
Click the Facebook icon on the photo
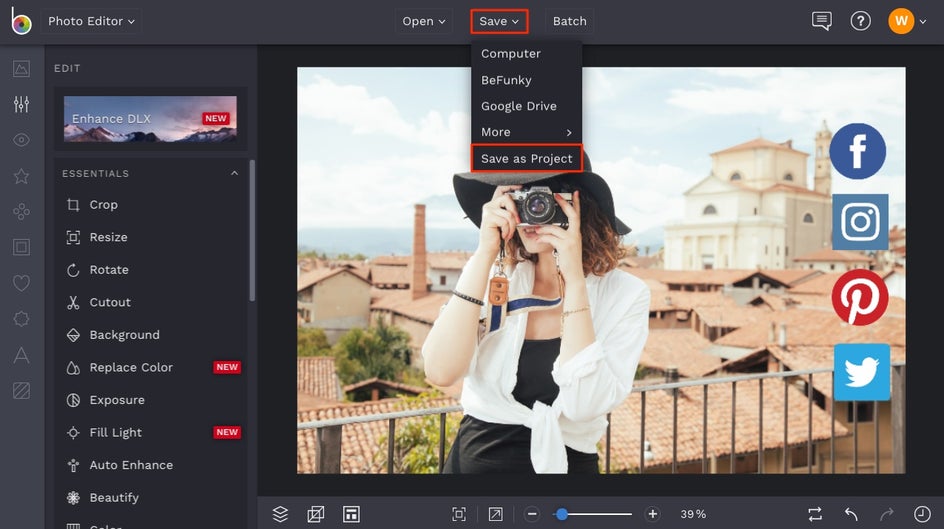coord(857,151)
